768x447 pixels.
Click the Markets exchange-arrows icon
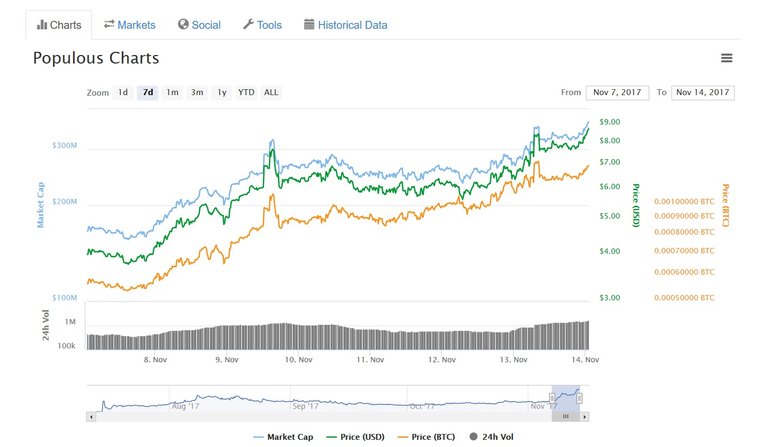[110, 24]
